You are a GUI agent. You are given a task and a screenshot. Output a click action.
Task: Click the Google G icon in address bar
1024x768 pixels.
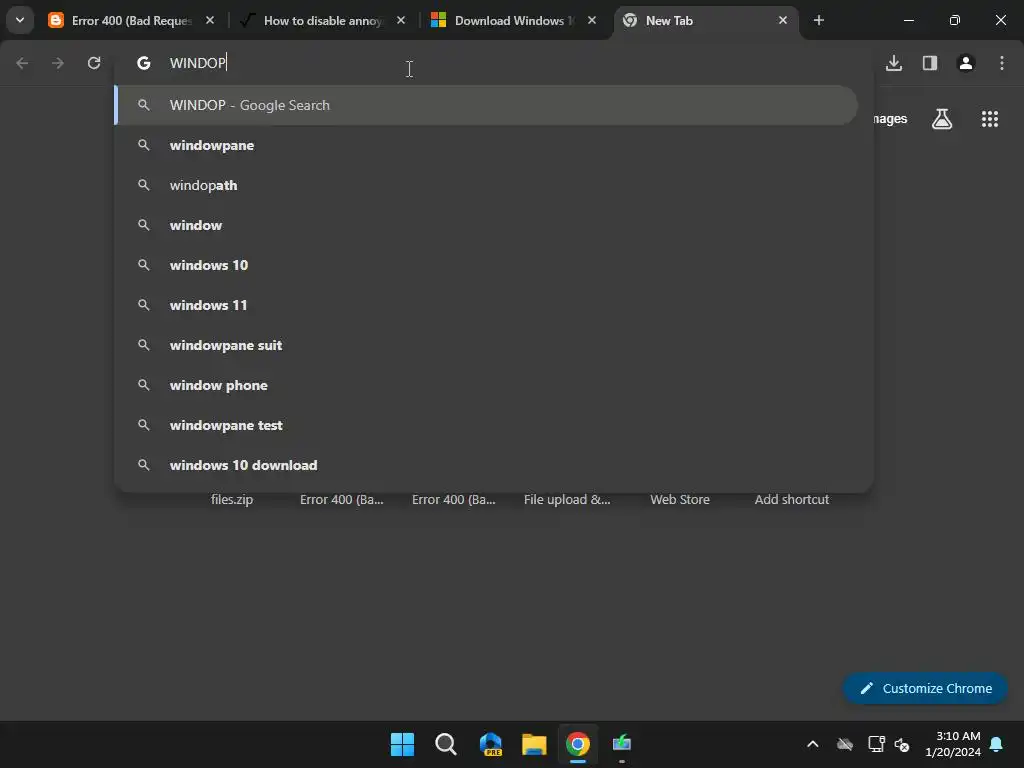pyautogui.click(x=144, y=63)
